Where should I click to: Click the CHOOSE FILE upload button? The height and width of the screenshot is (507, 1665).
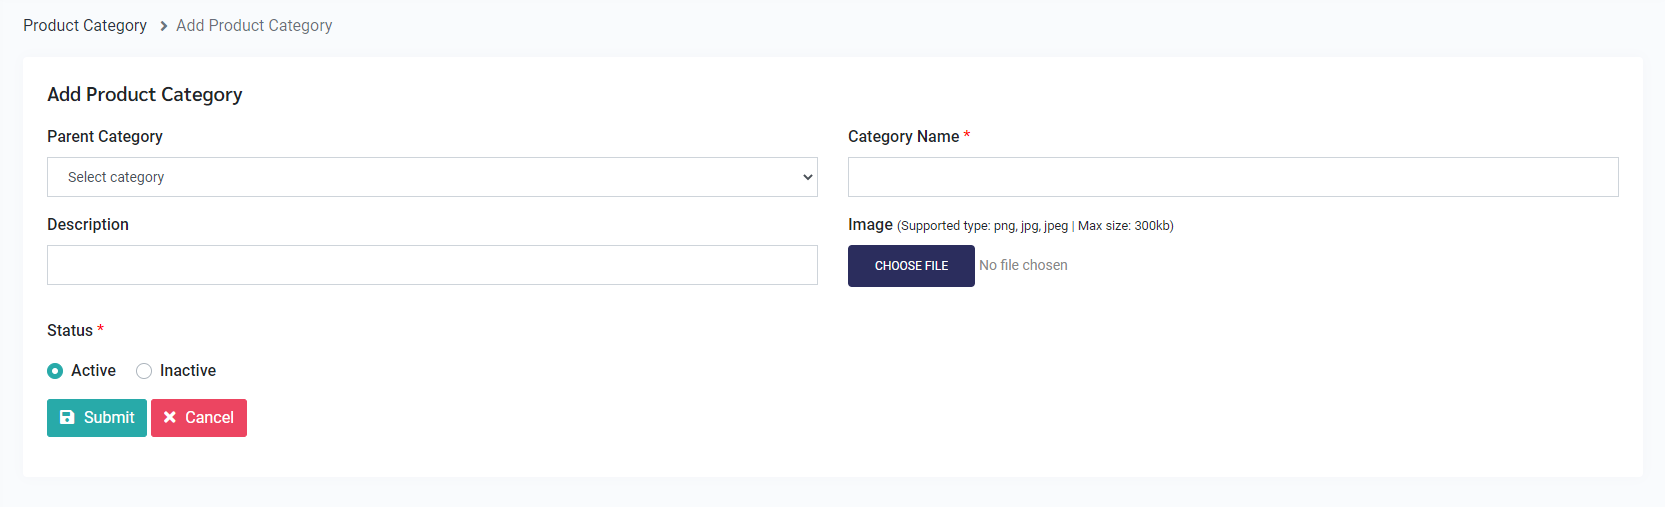pos(911,266)
